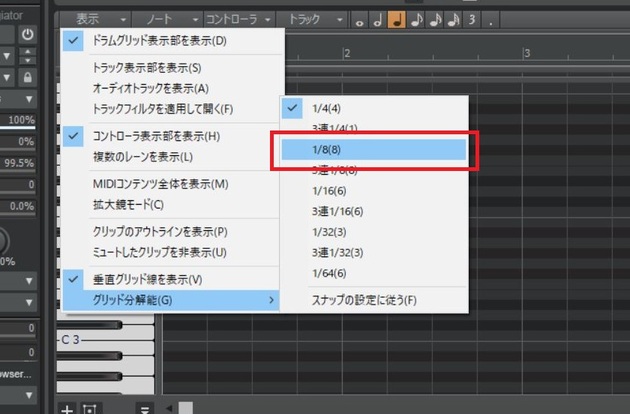Image resolution: width=630 pixels, height=414 pixels.
Task: Open the ノート dropdown menu
Action: point(165,19)
